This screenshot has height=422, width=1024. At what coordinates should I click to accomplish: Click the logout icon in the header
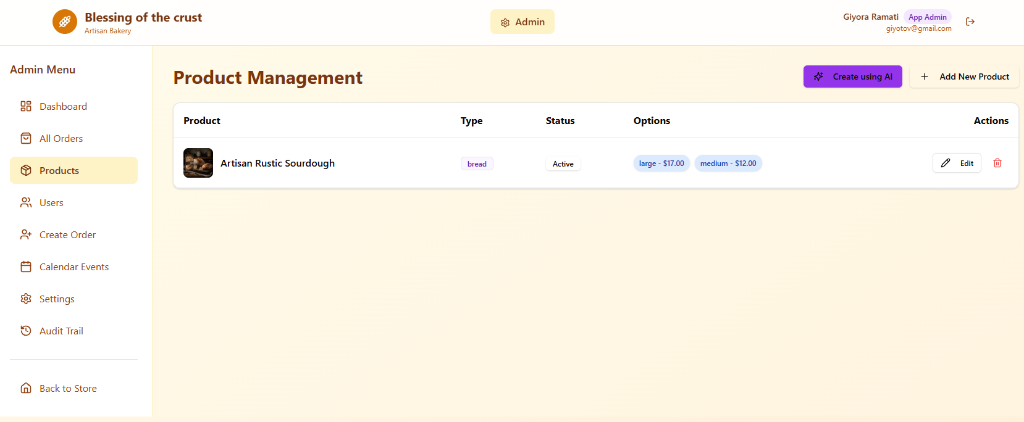(970, 22)
